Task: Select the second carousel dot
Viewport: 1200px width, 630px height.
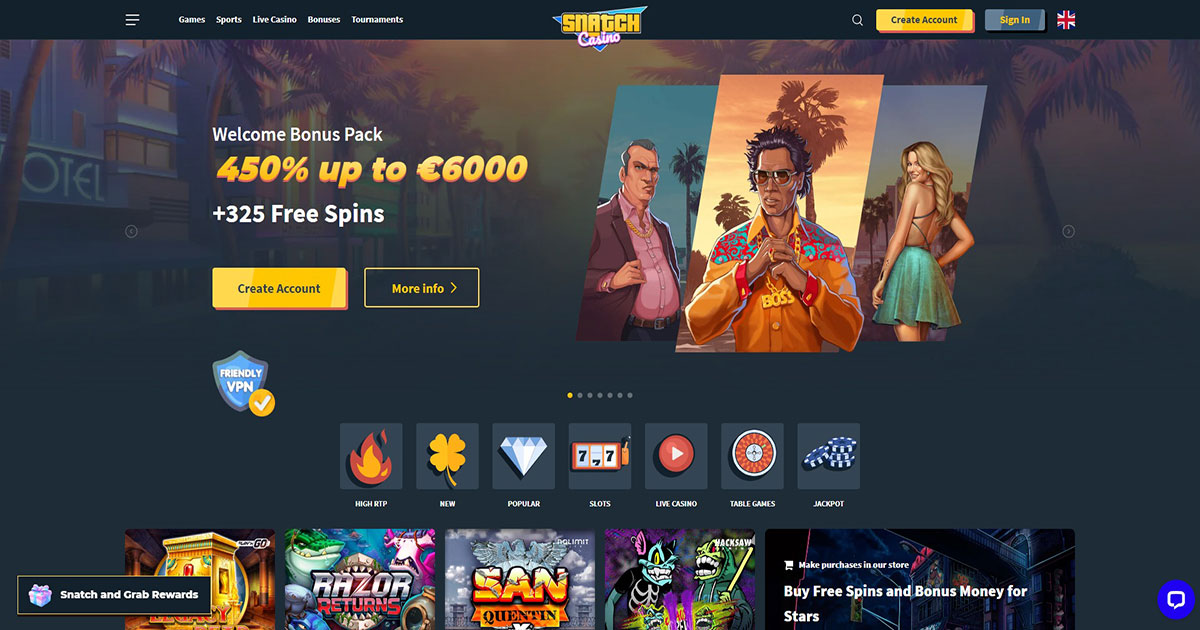Action: click(580, 395)
